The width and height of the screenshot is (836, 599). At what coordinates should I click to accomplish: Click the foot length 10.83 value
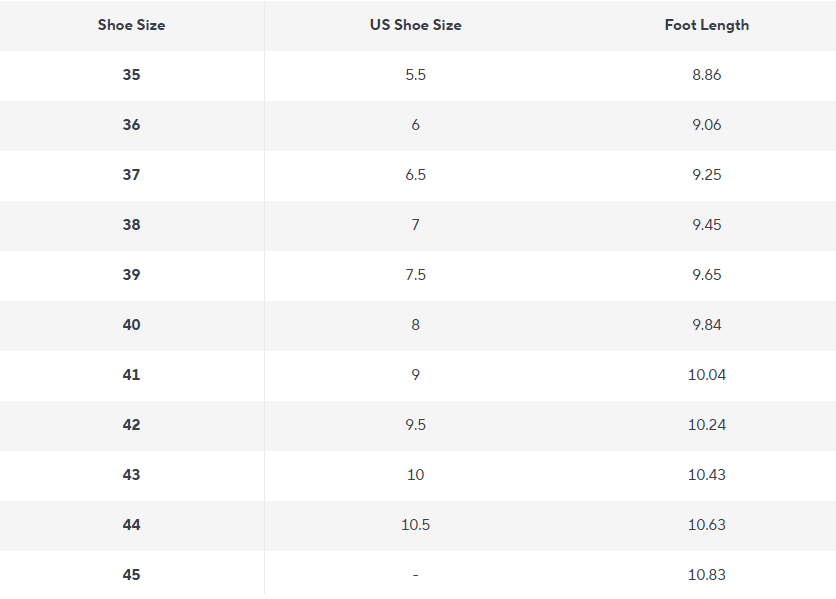coord(706,575)
